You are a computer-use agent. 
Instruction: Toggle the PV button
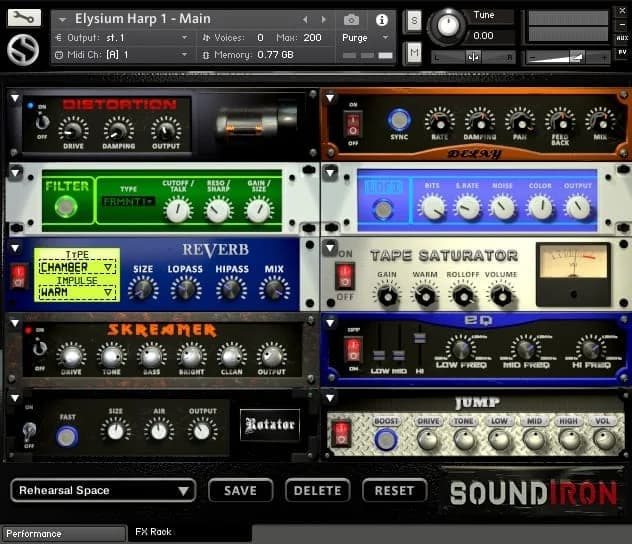pyautogui.click(x=622, y=52)
